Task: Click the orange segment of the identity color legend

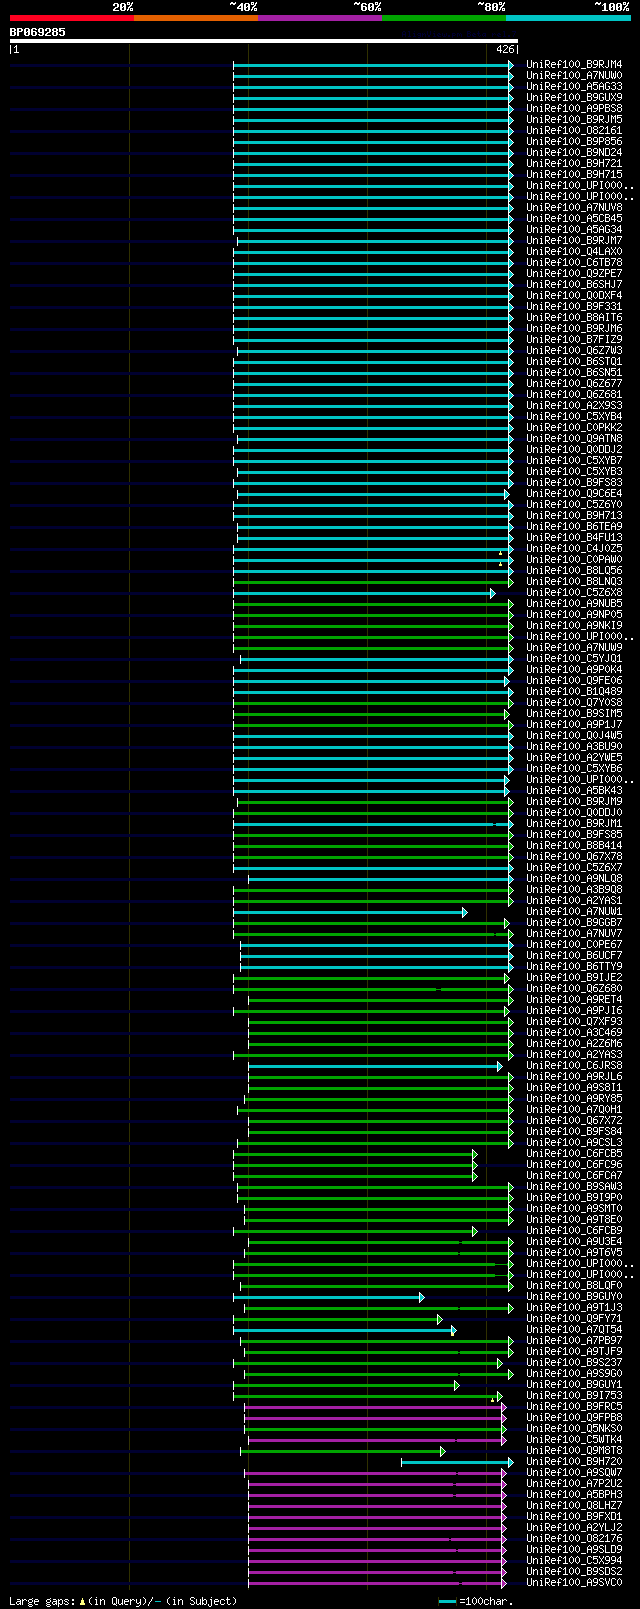Action: click(195, 18)
